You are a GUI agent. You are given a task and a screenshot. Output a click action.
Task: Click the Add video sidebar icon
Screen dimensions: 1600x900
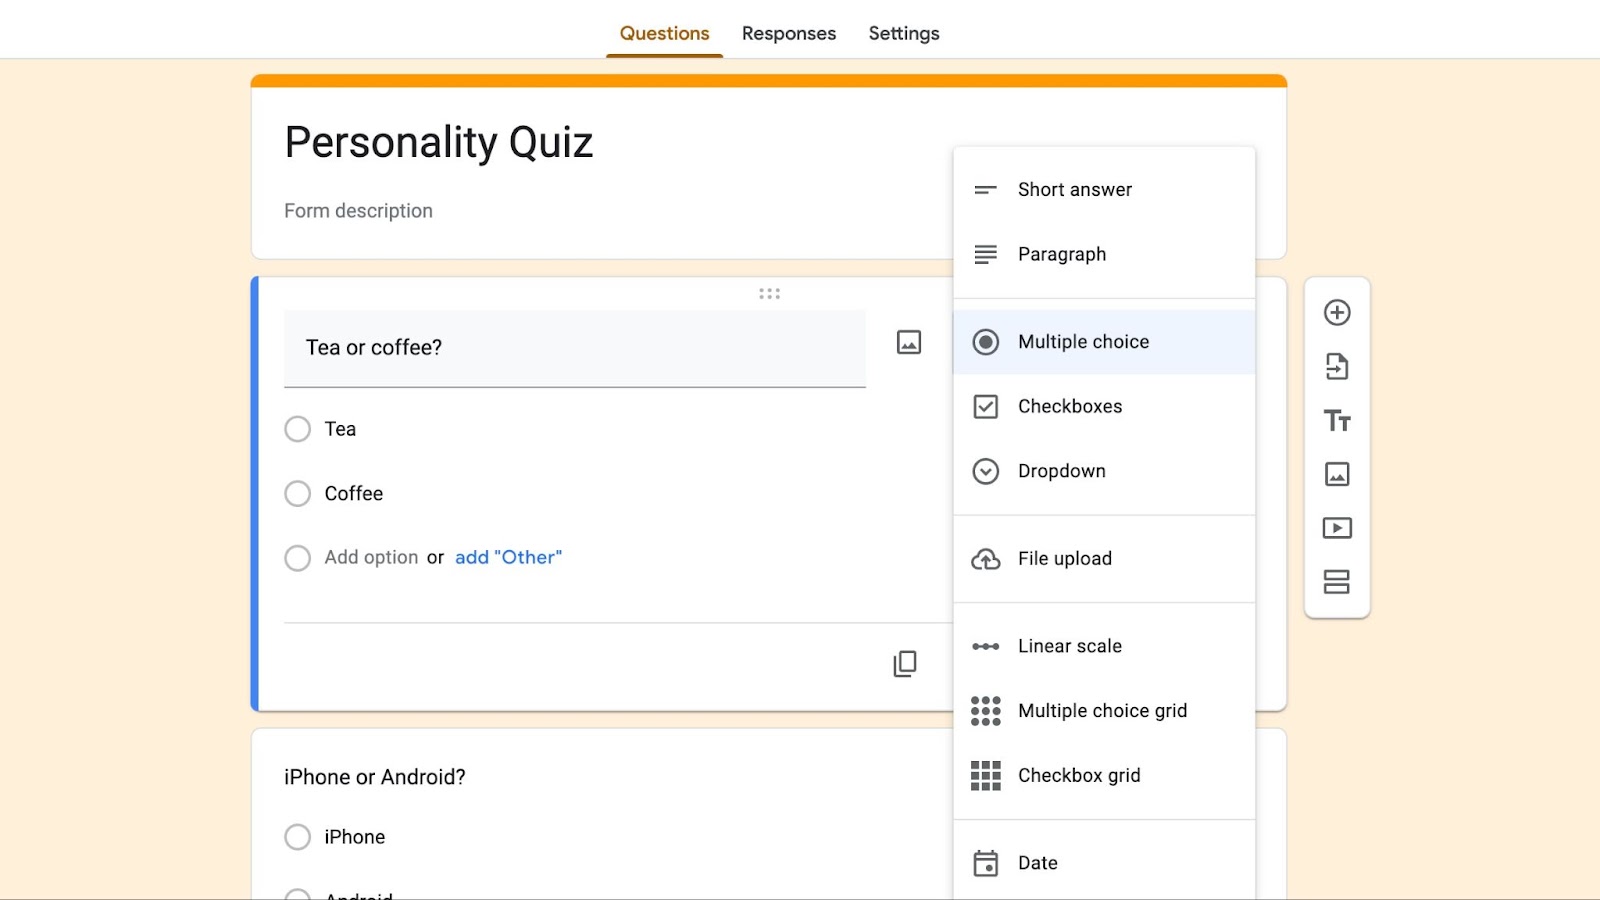(1337, 528)
